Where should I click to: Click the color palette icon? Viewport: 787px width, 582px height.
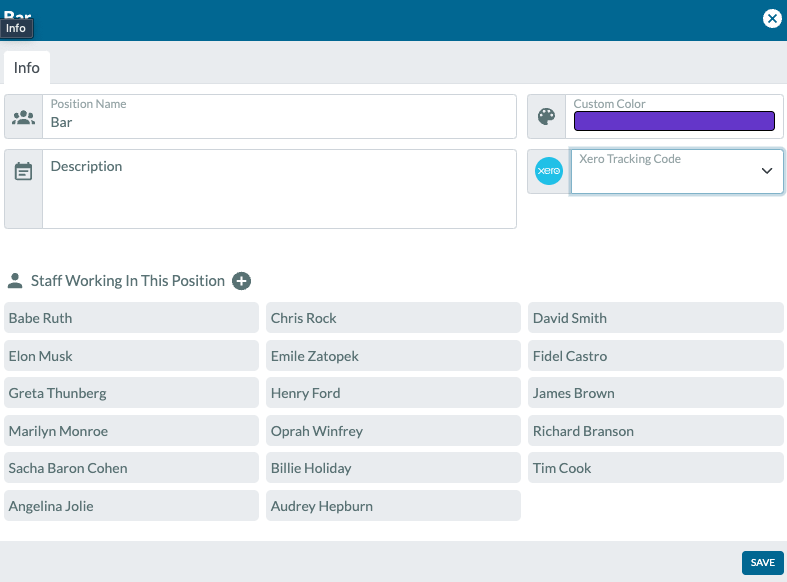547,116
